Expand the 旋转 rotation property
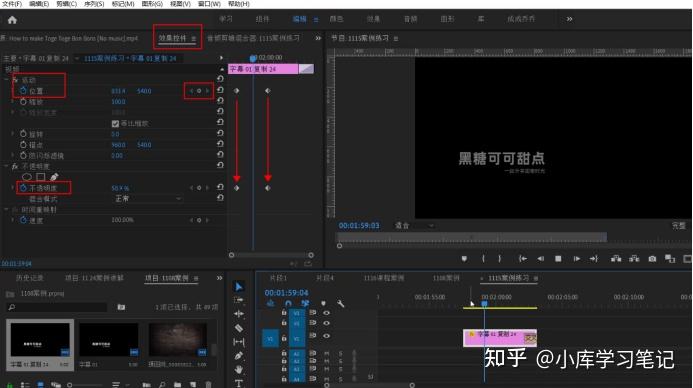Screen dimensions: 693x388 pos(12,134)
